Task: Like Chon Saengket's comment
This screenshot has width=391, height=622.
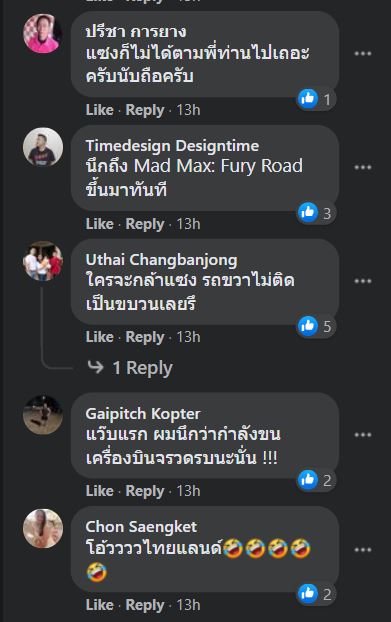Action: click(100, 605)
